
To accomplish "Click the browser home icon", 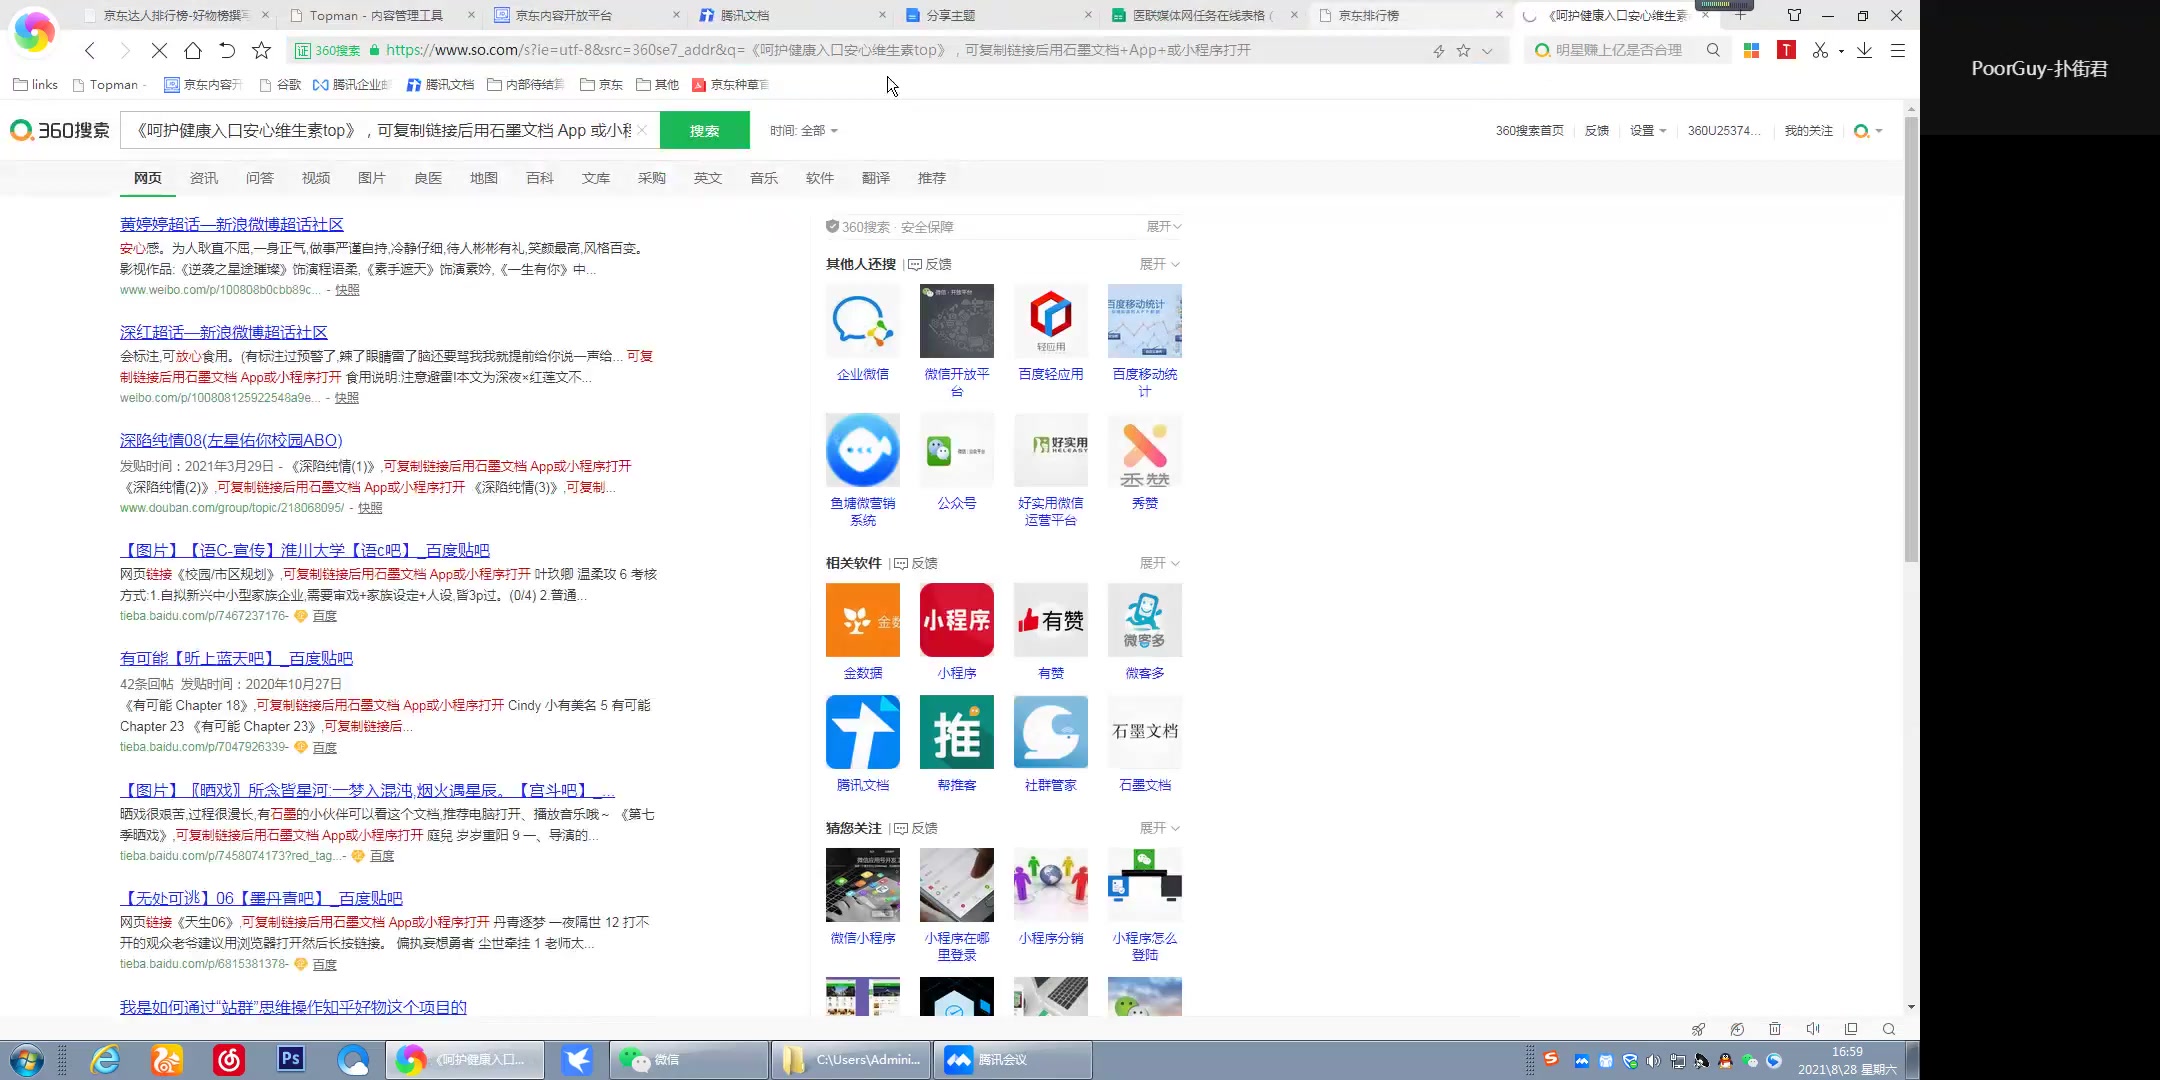I will [x=193, y=50].
